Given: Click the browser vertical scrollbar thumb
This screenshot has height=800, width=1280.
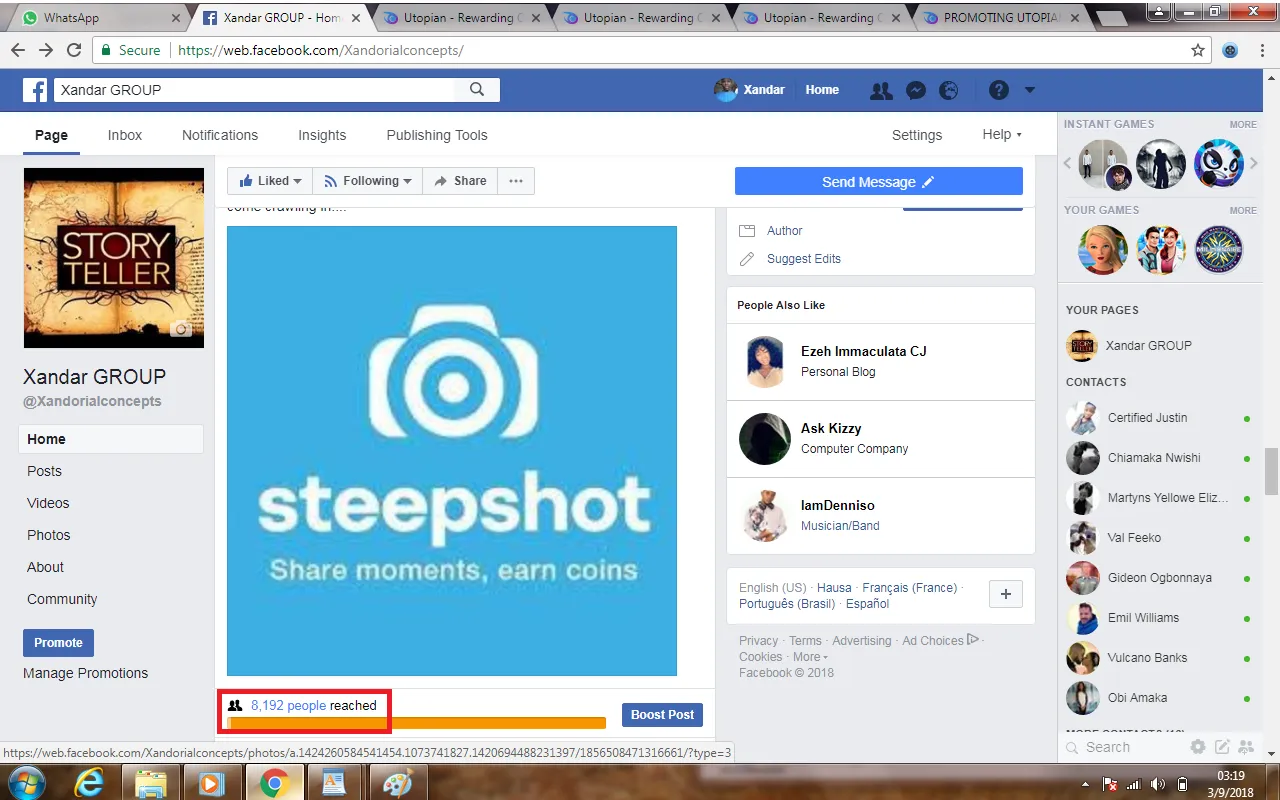Looking at the screenshot, I should point(1271,470).
